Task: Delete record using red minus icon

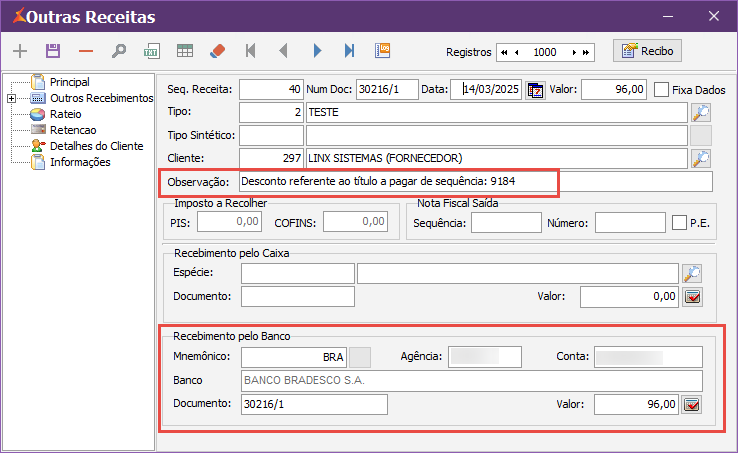Action: tap(86, 51)
